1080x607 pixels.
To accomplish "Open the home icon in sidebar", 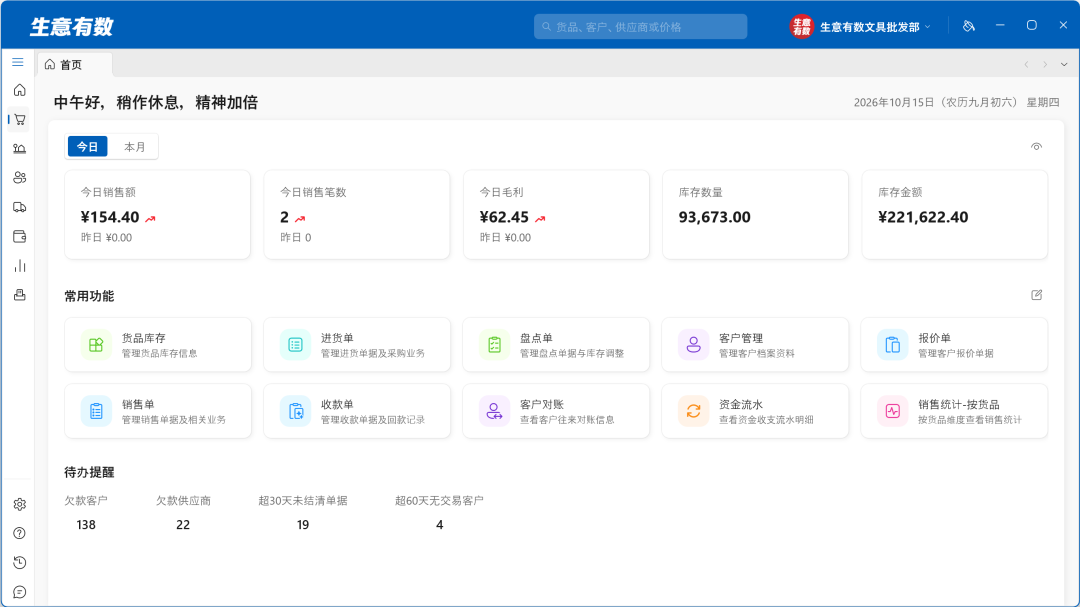I will tap(19, 90).
